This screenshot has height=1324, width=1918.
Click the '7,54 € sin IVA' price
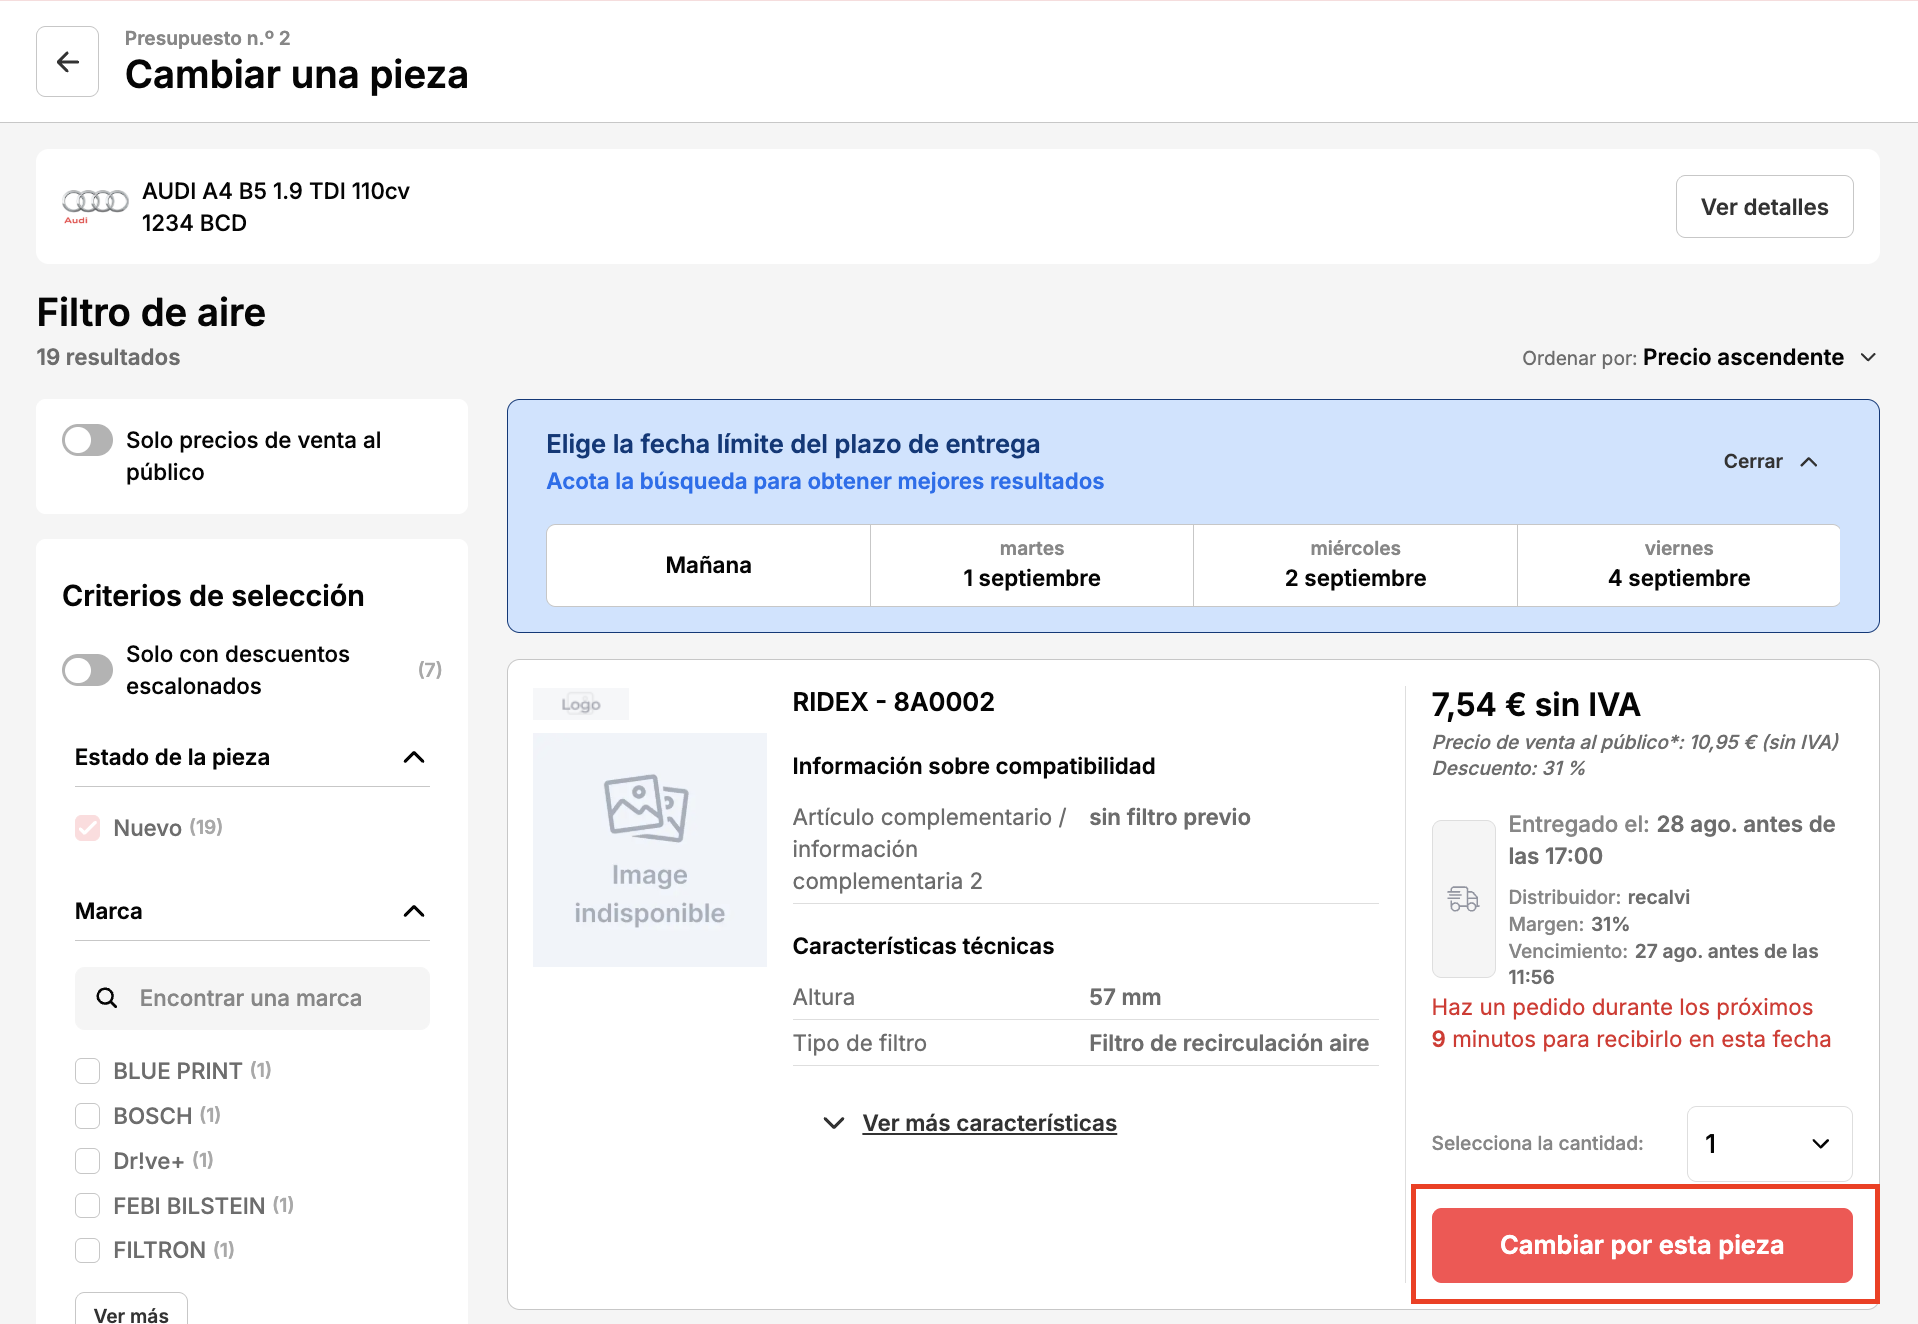coord(1536,705)
